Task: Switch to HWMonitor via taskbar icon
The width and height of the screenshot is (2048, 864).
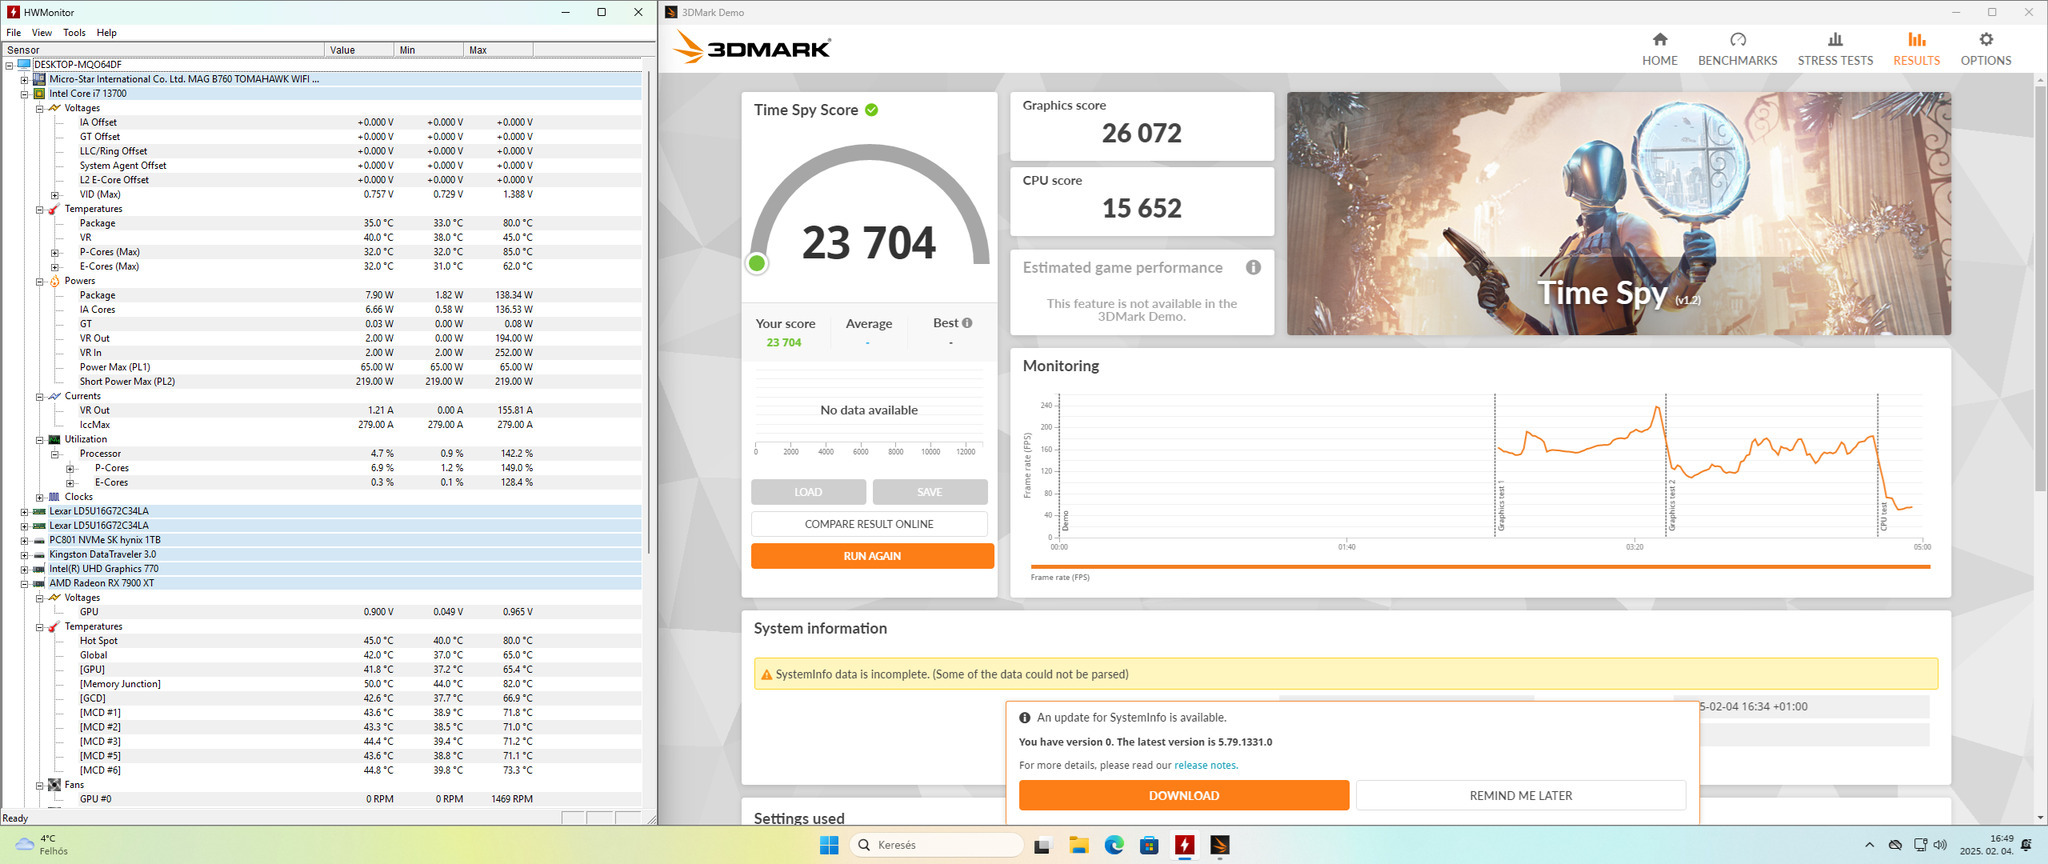Action: (1185, 846)
